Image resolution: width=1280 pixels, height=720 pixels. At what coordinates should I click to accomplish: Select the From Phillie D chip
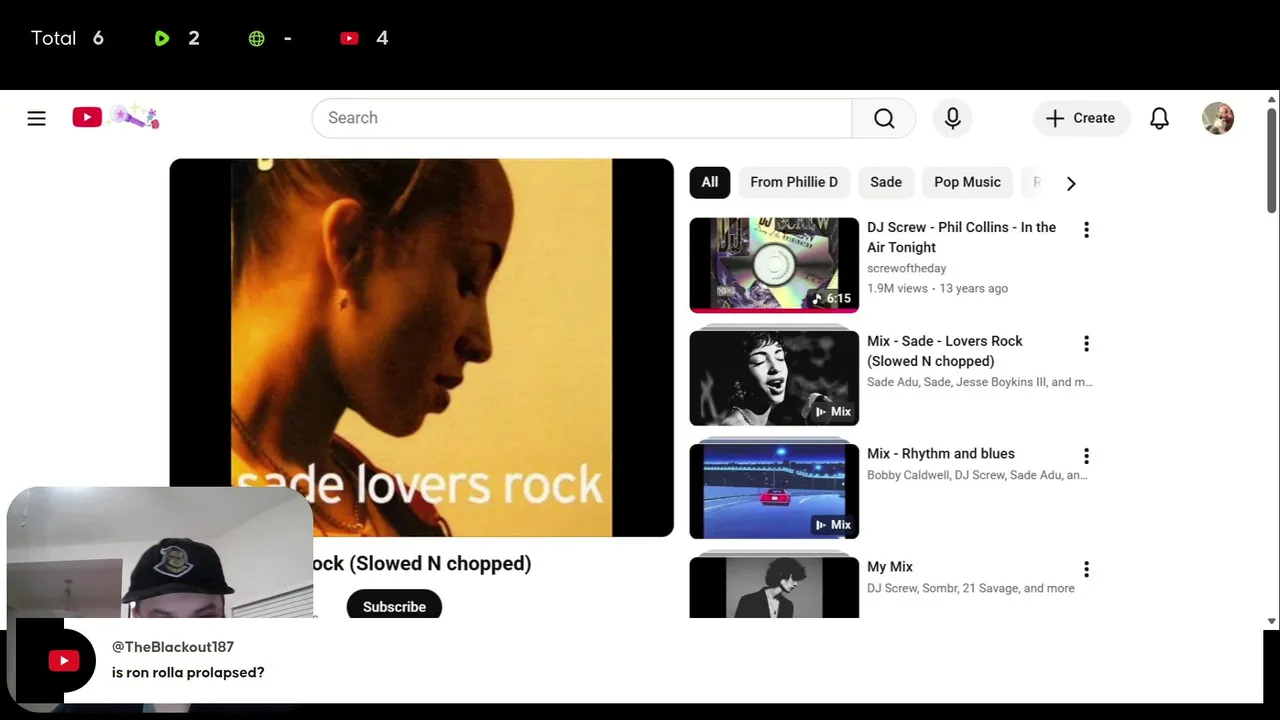(x=794, y=182)
